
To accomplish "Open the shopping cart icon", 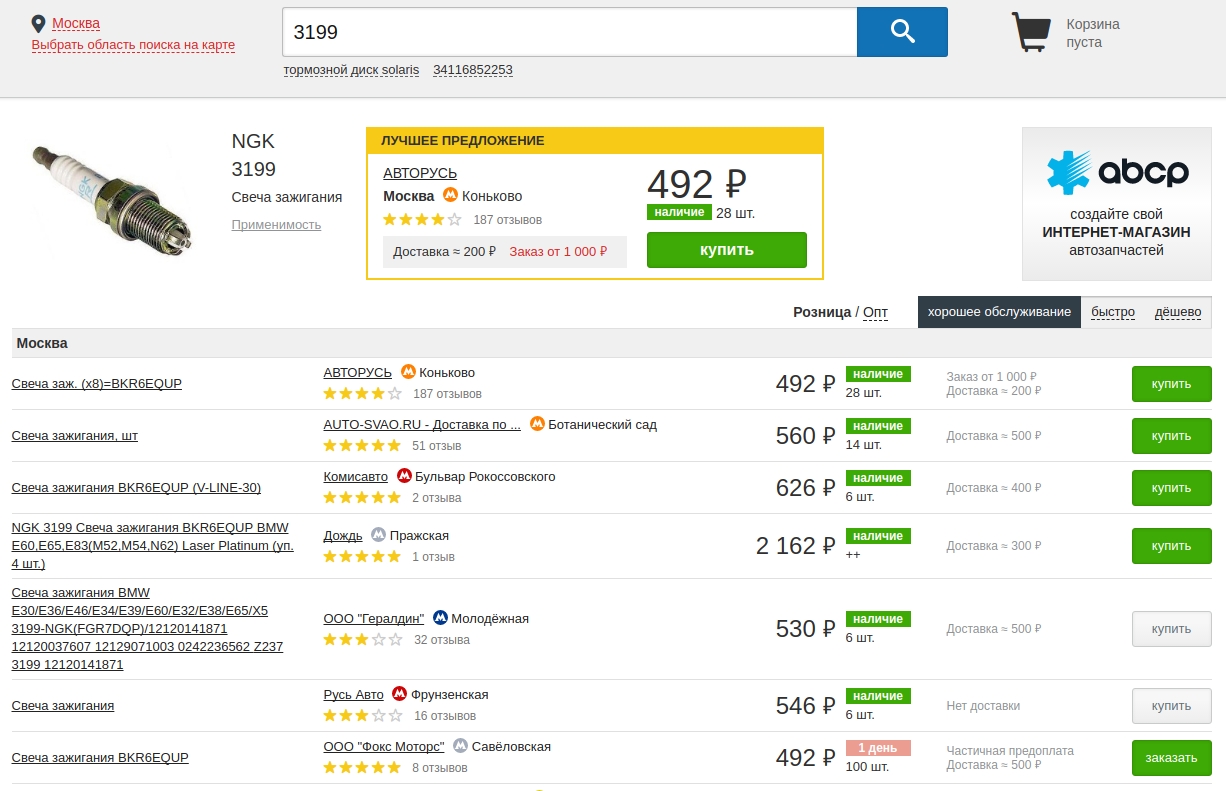I will tap(1031, 32).
